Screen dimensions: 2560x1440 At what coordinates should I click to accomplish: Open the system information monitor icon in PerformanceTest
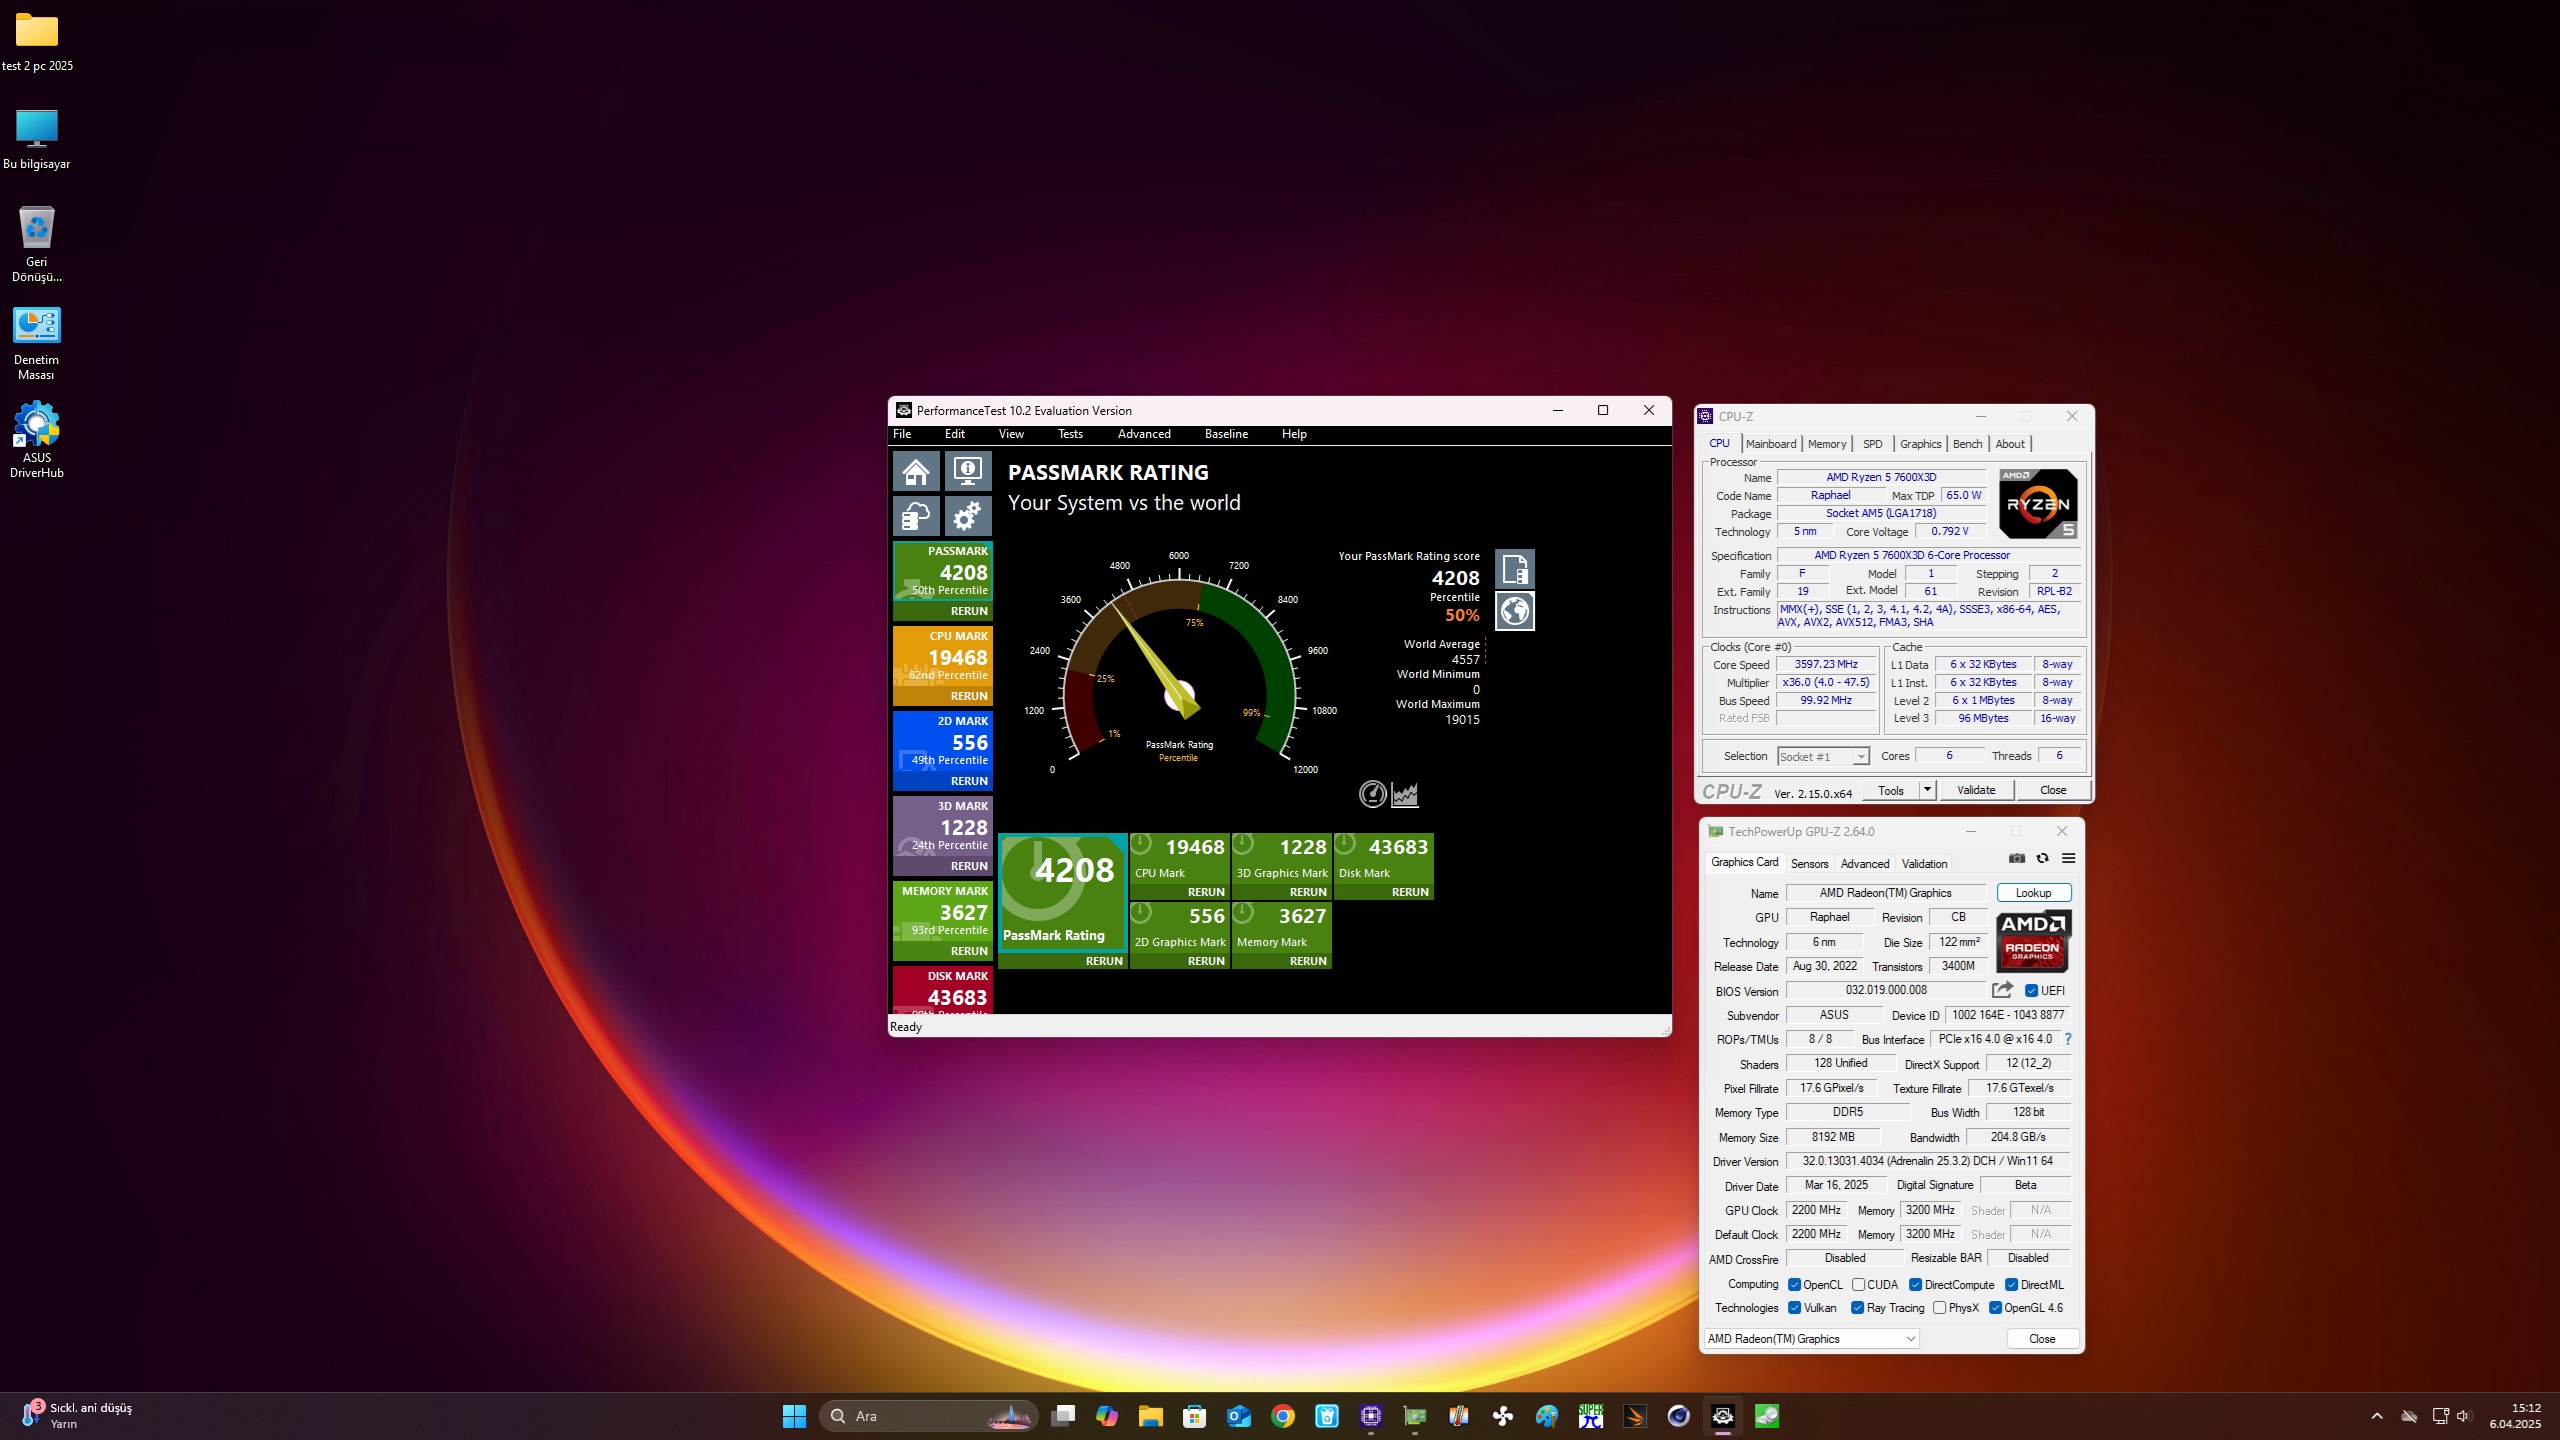pyautogui.click(x=967, y=471)
